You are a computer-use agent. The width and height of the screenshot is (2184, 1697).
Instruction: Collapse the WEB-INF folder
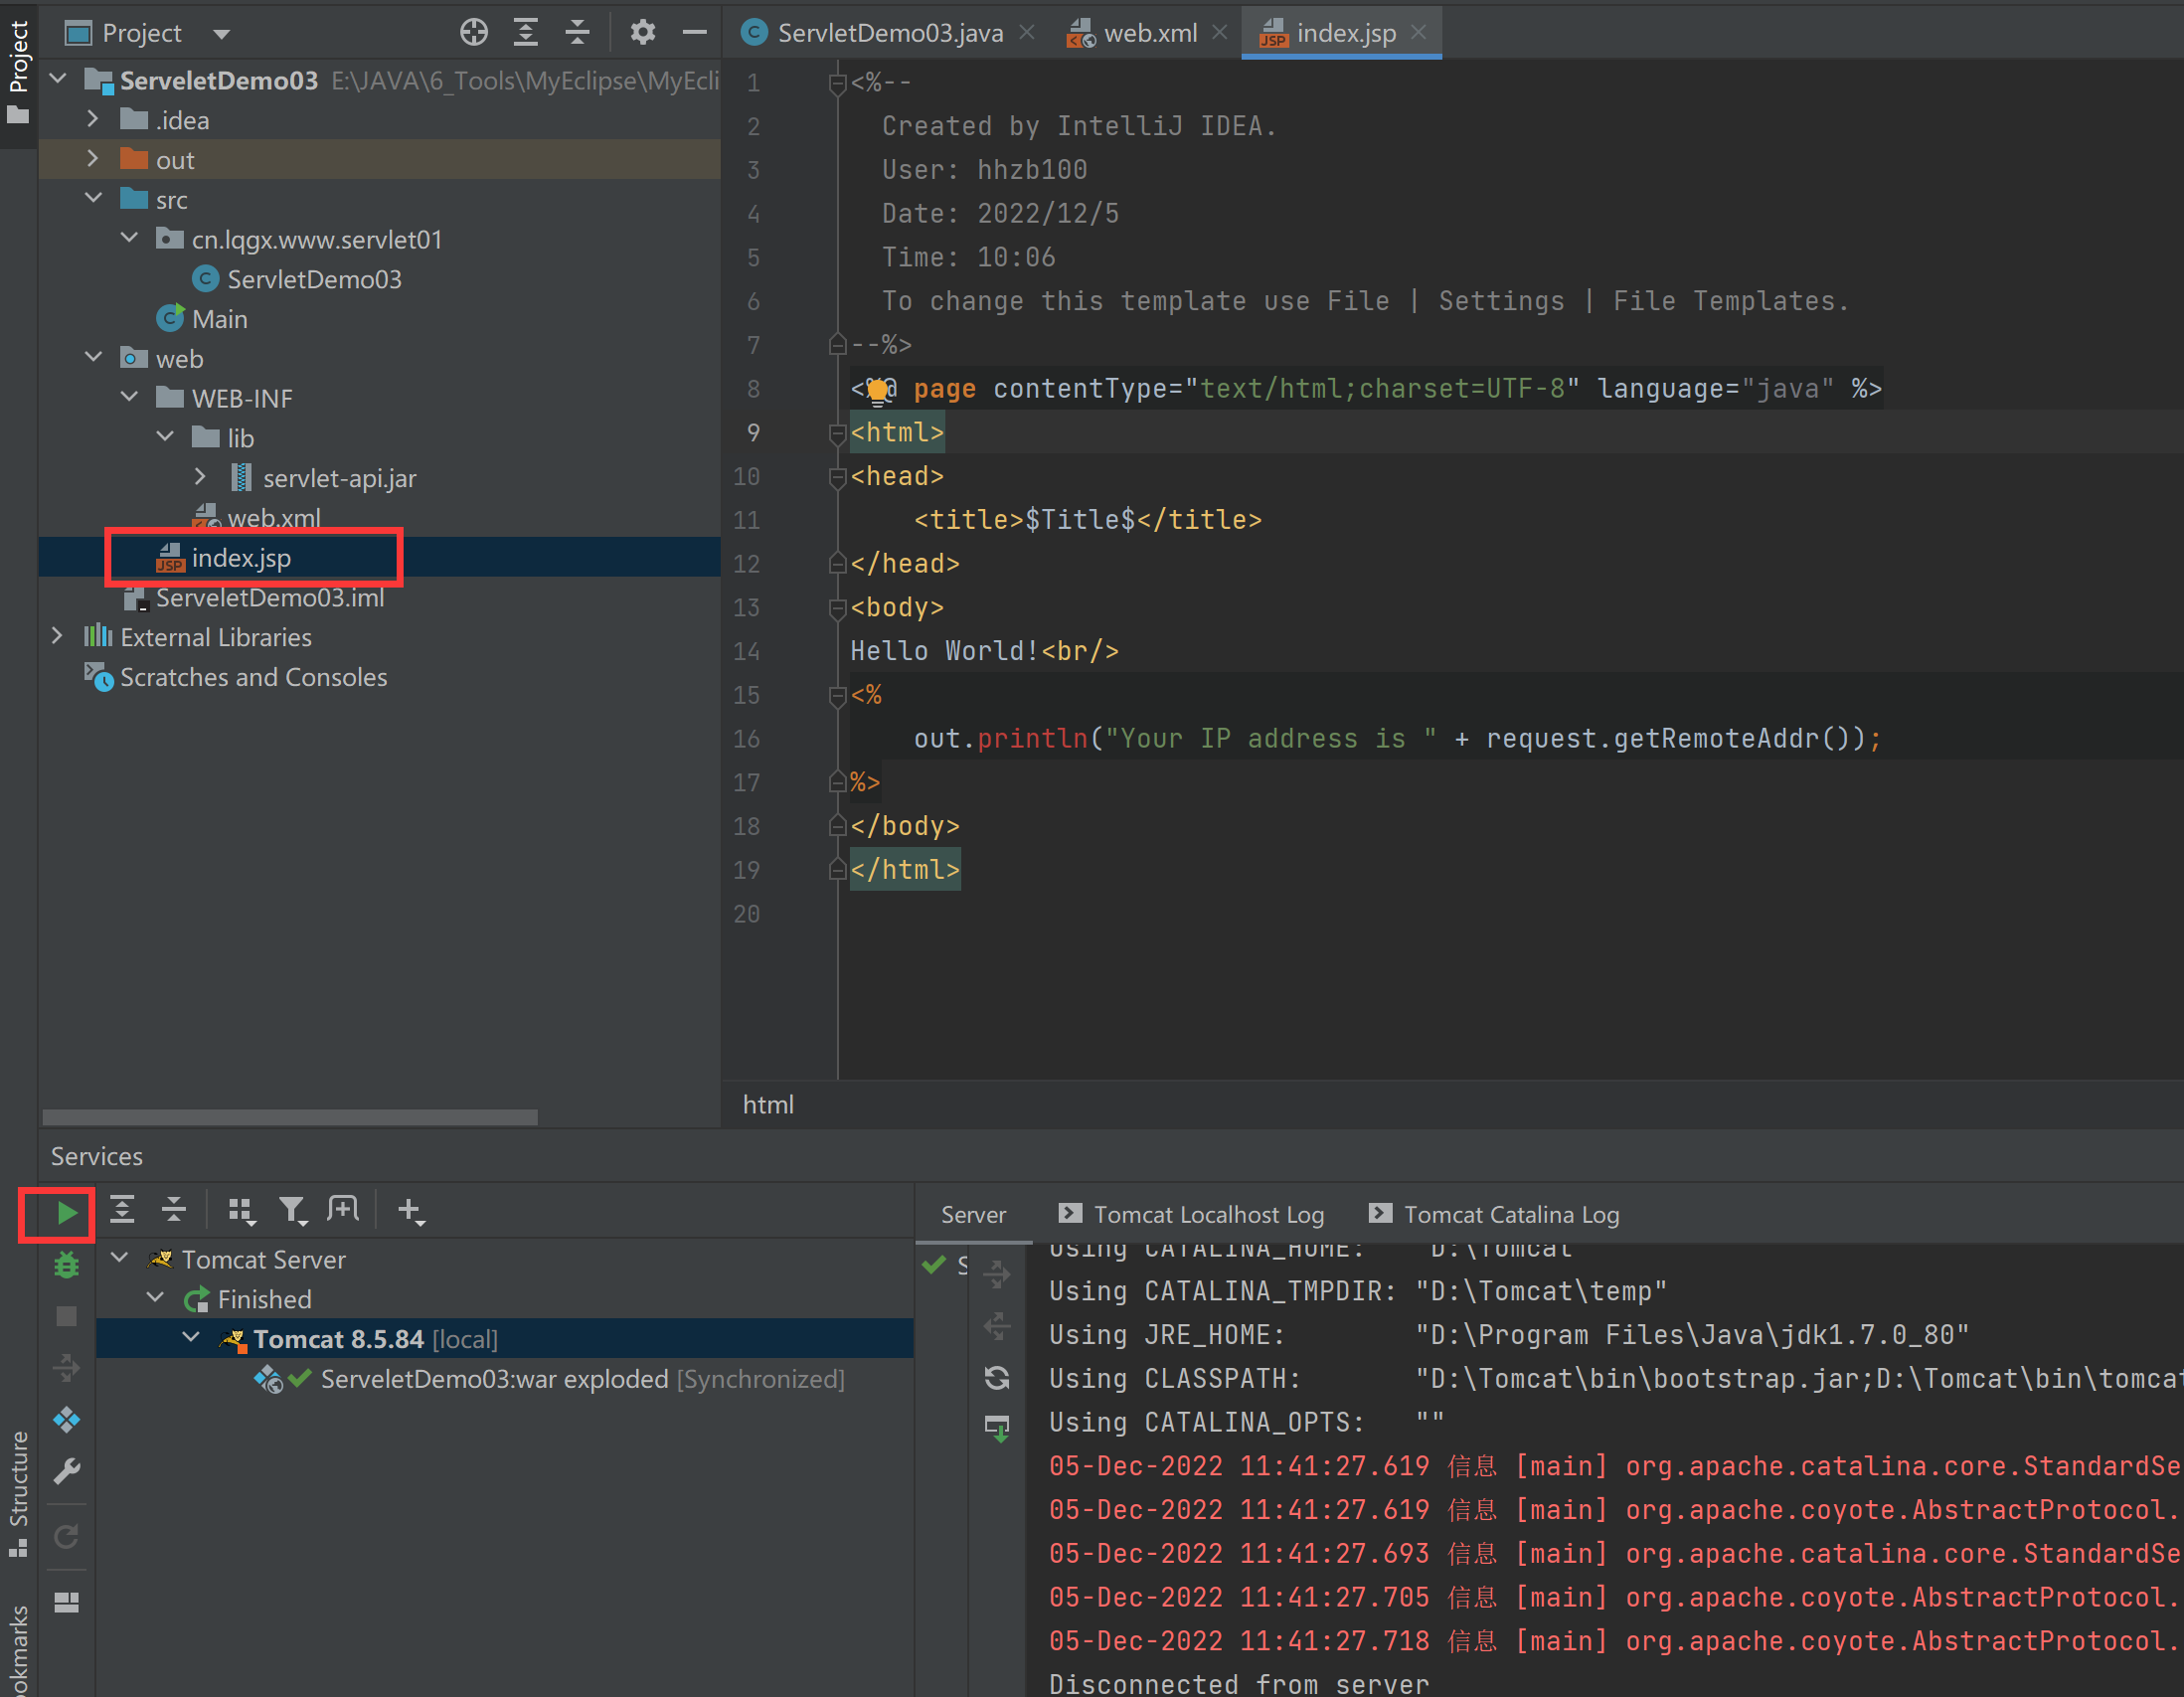pyautogui.click(x=129, y=397)
